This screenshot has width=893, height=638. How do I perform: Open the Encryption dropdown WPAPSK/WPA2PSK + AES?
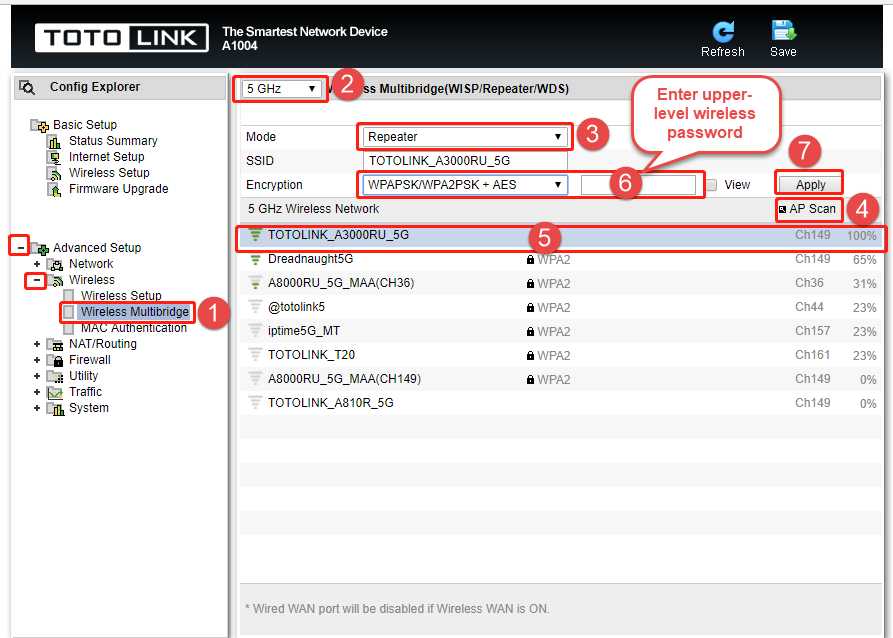click(465, 185)
